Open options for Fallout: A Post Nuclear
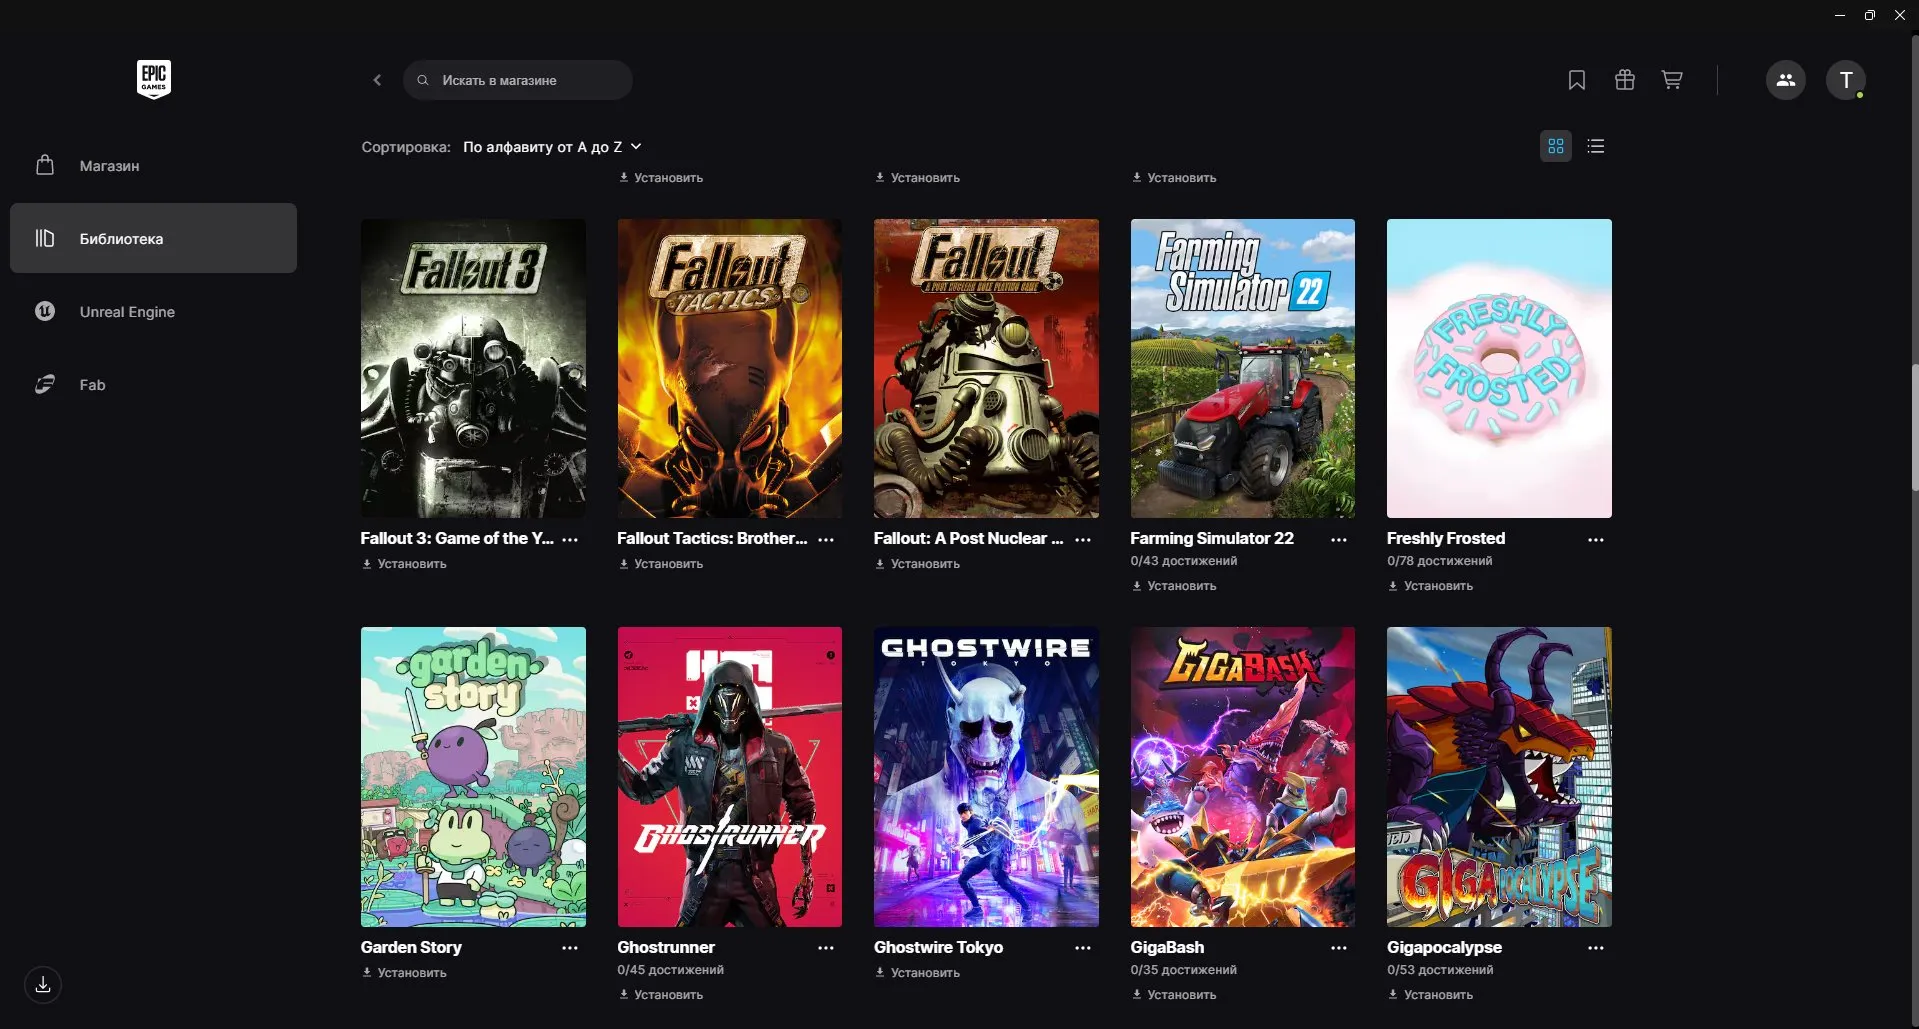 pos(1083,539)
